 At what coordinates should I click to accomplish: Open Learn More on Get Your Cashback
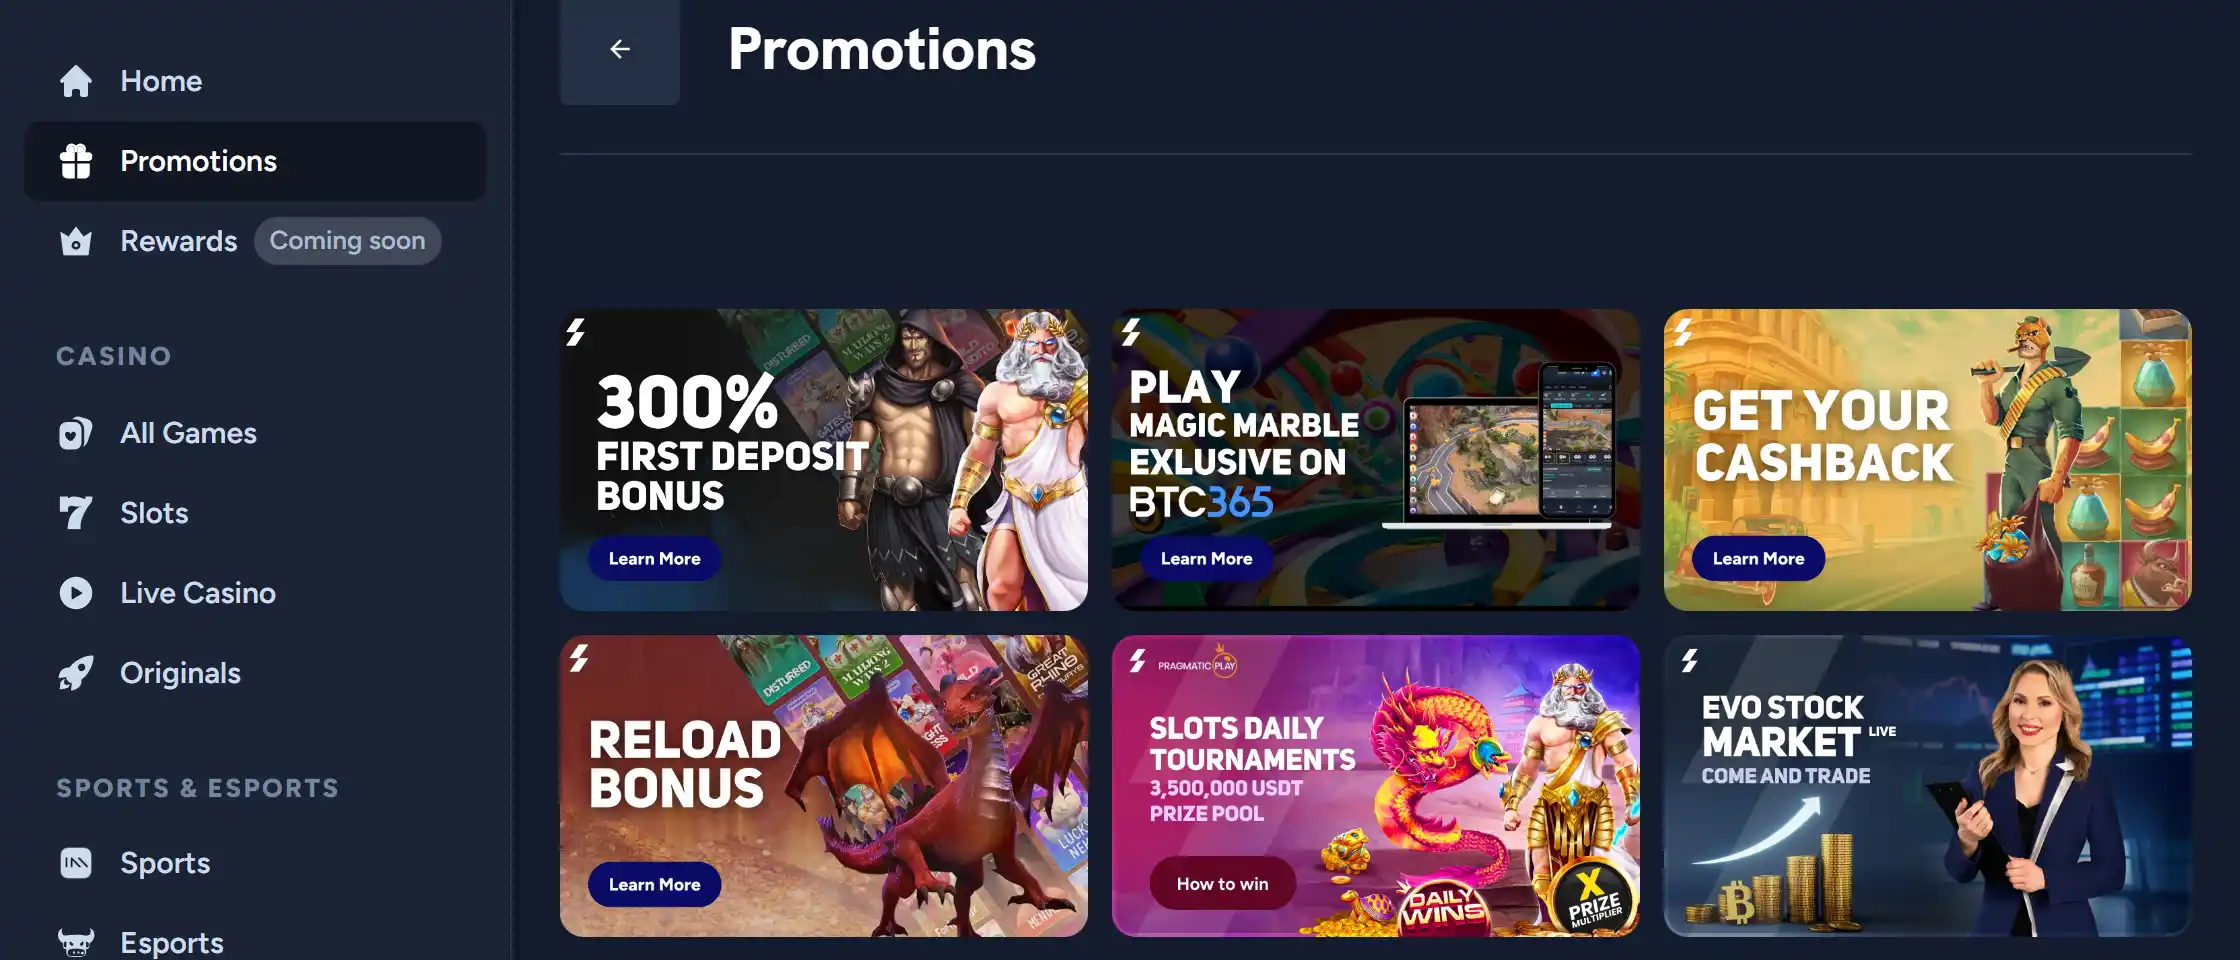click(1758, 559)
